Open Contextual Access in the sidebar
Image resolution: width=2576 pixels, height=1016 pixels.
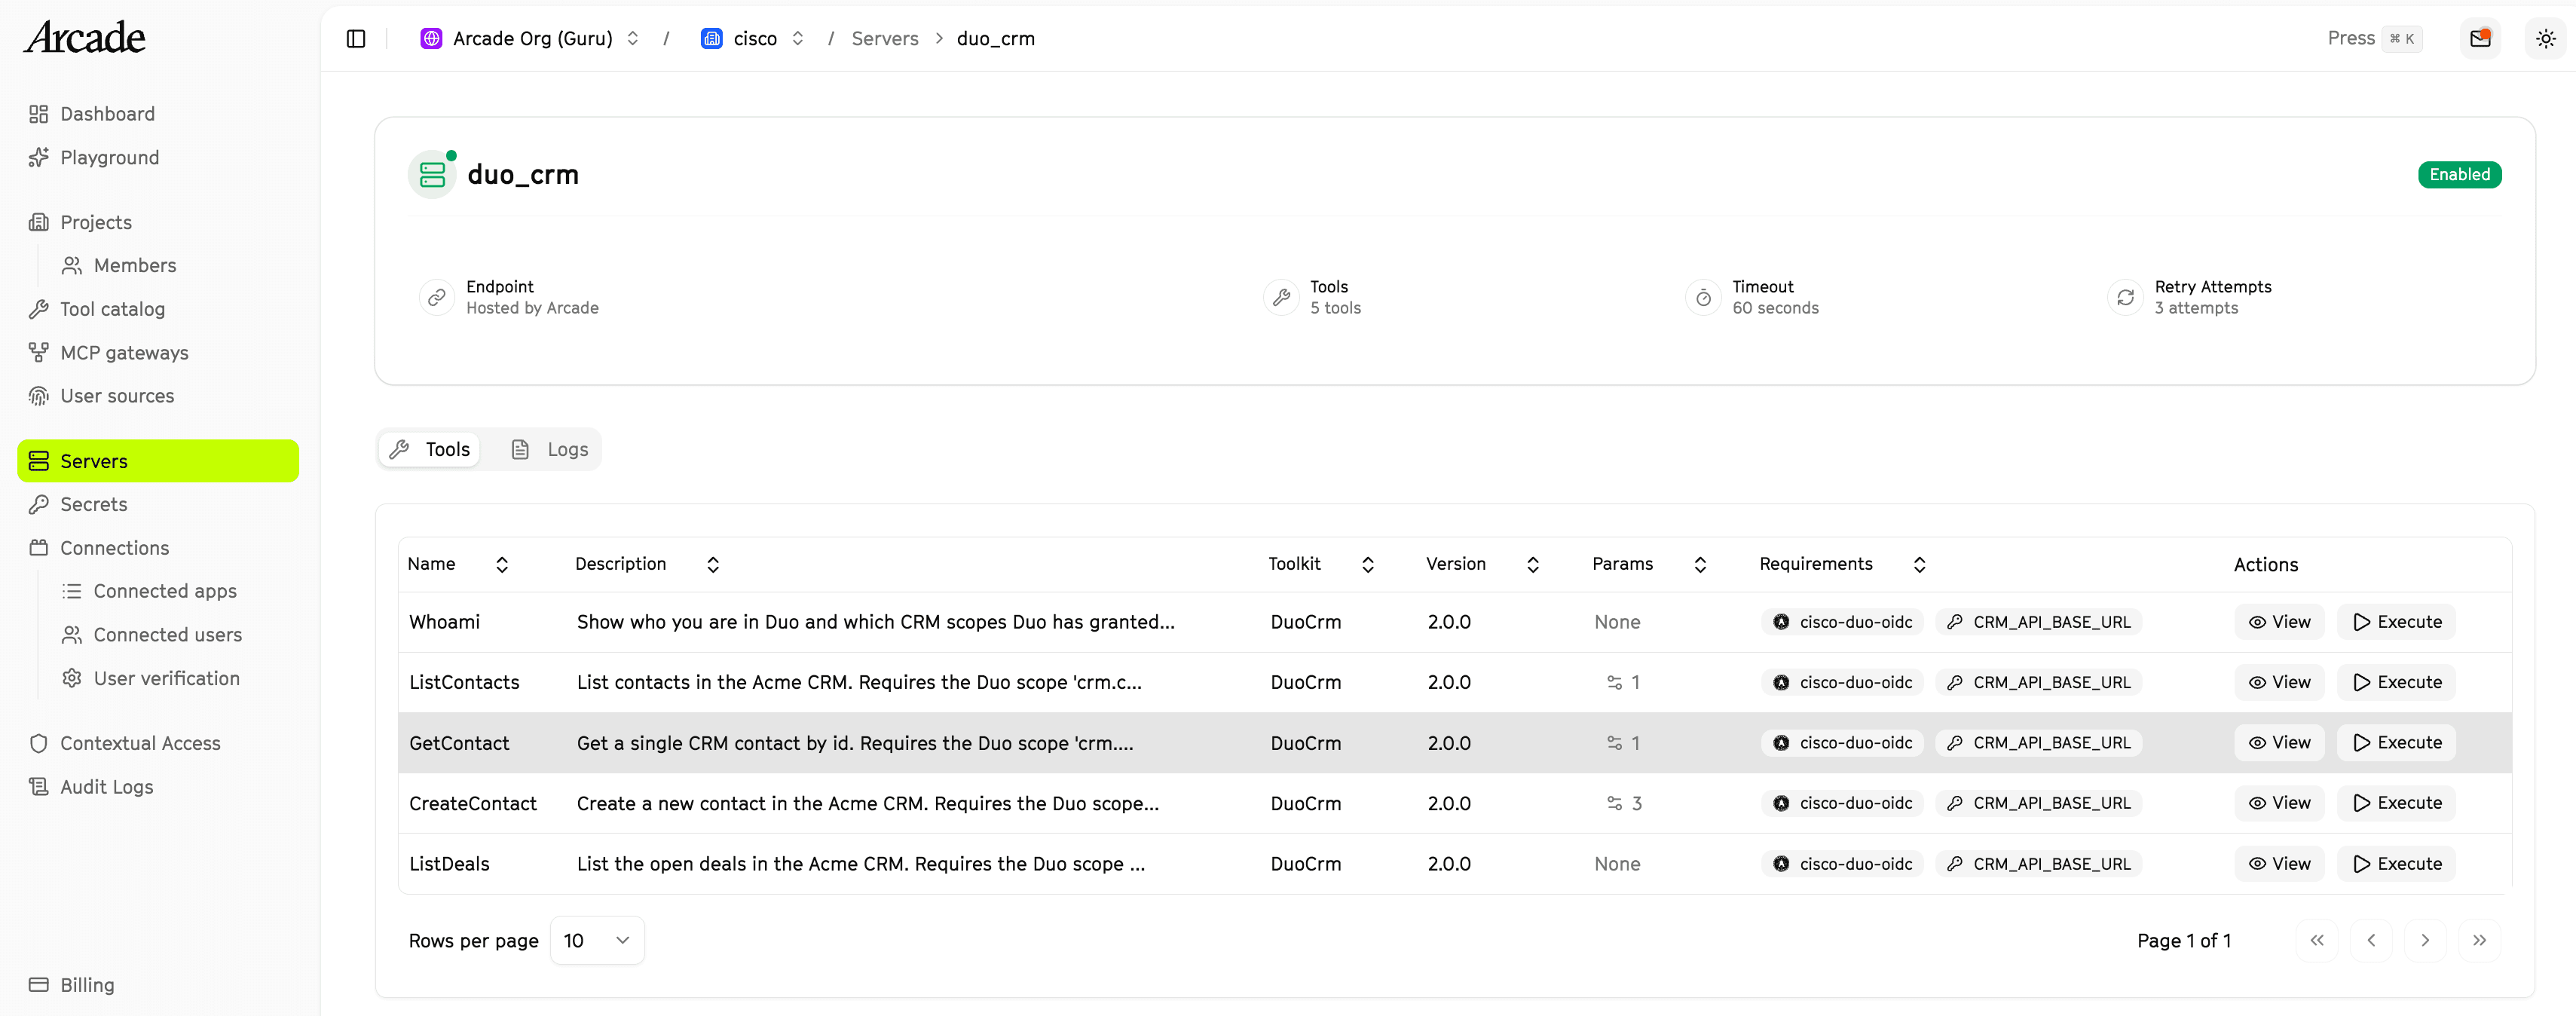(158, 743)
